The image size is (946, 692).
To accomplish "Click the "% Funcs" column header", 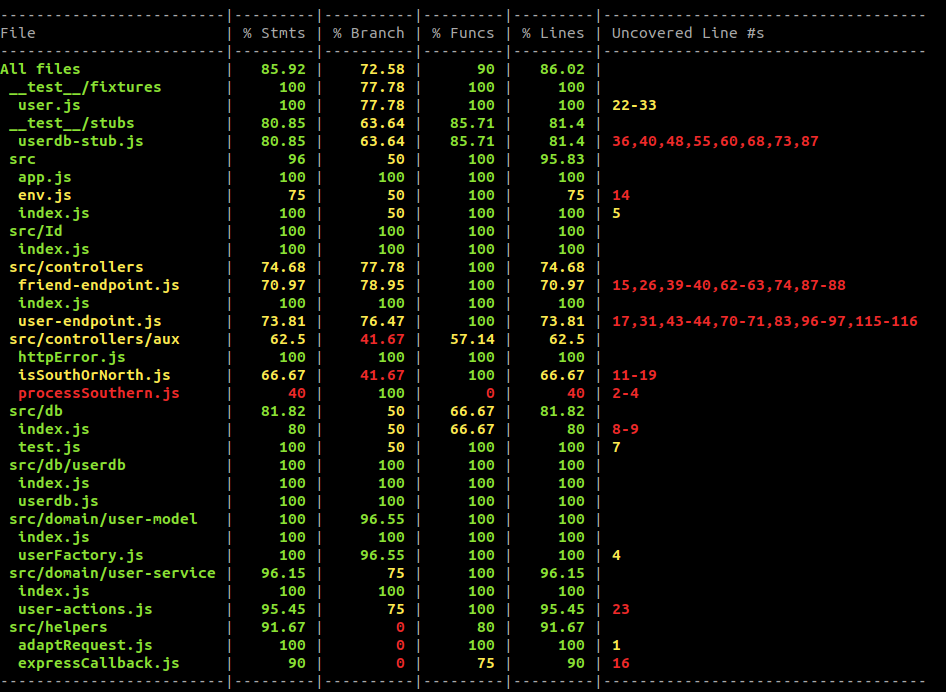I will (463, 33).
